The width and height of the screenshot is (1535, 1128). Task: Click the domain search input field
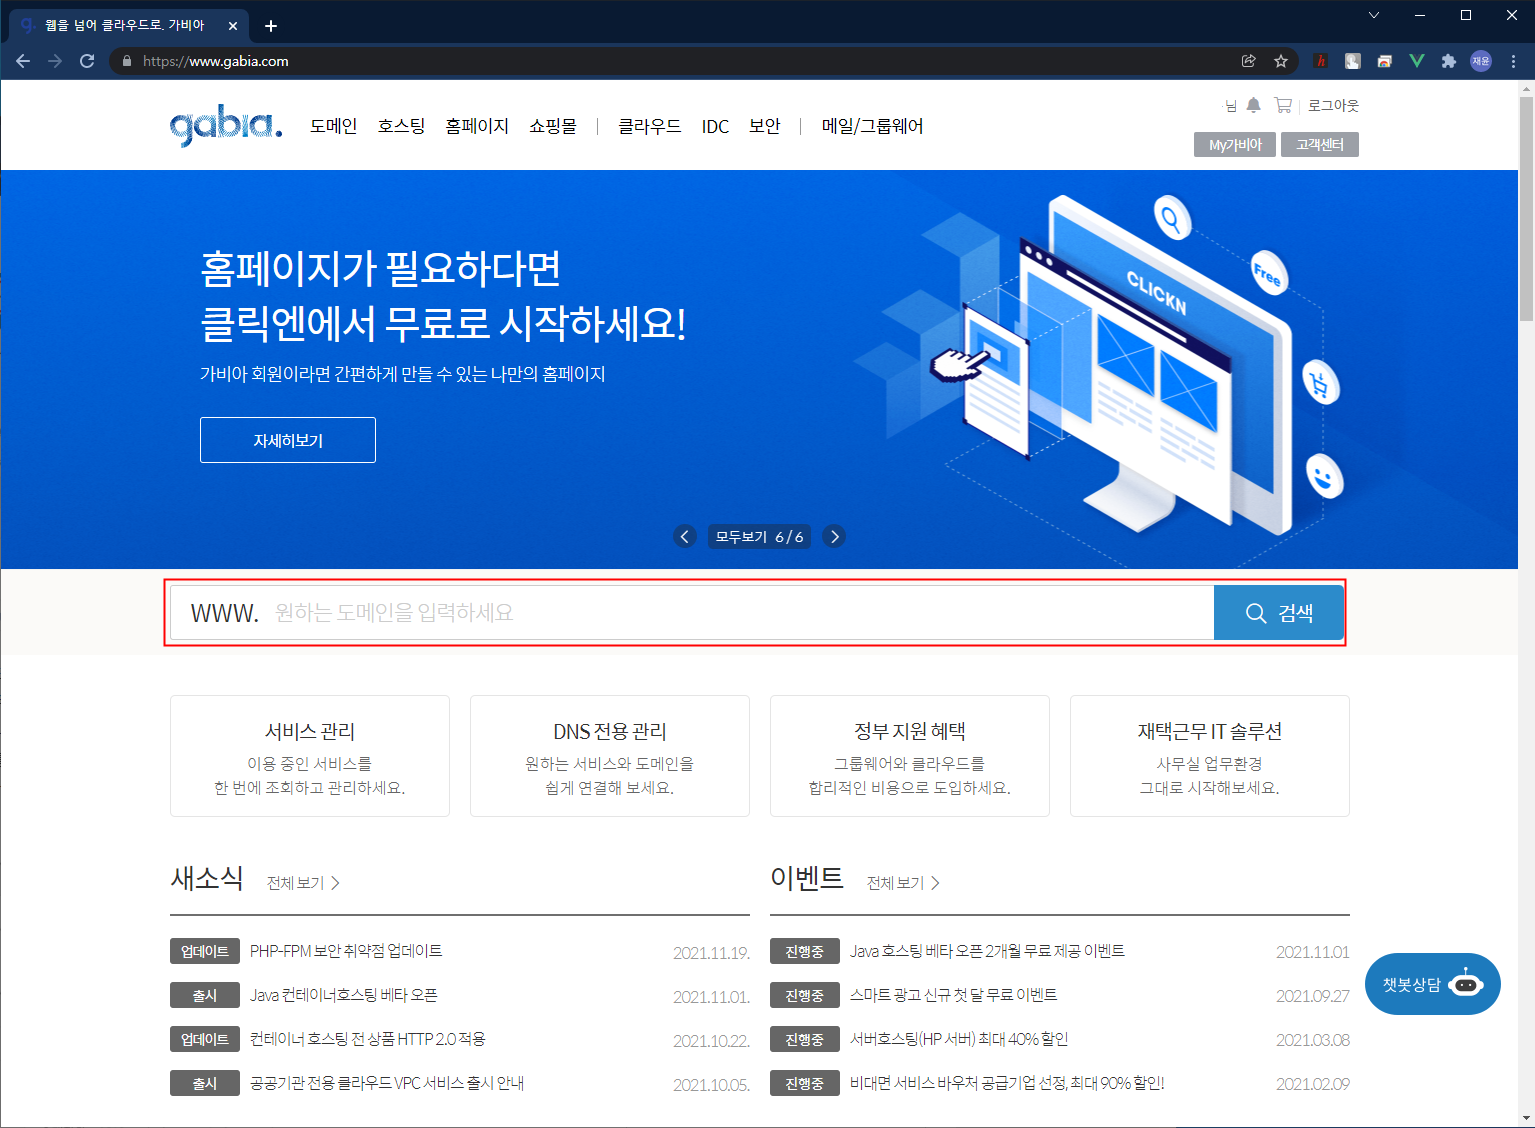[692, 613]
